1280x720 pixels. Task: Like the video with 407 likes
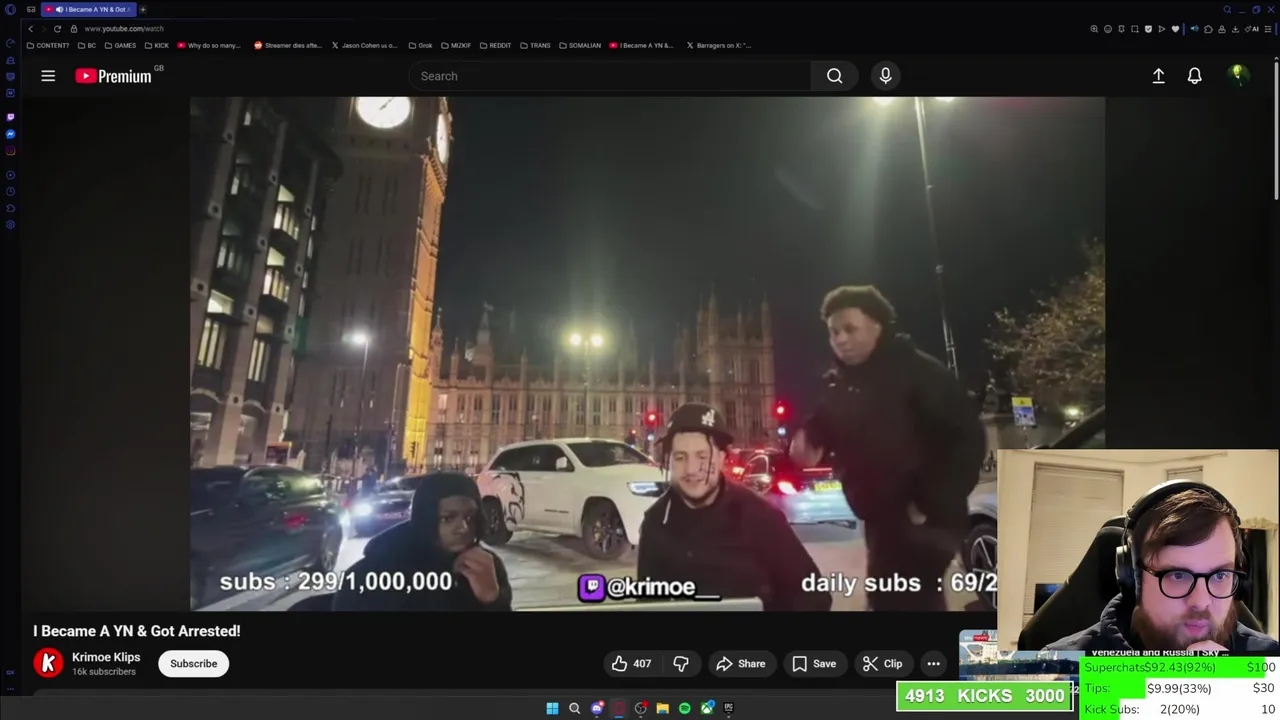[631, 663]
